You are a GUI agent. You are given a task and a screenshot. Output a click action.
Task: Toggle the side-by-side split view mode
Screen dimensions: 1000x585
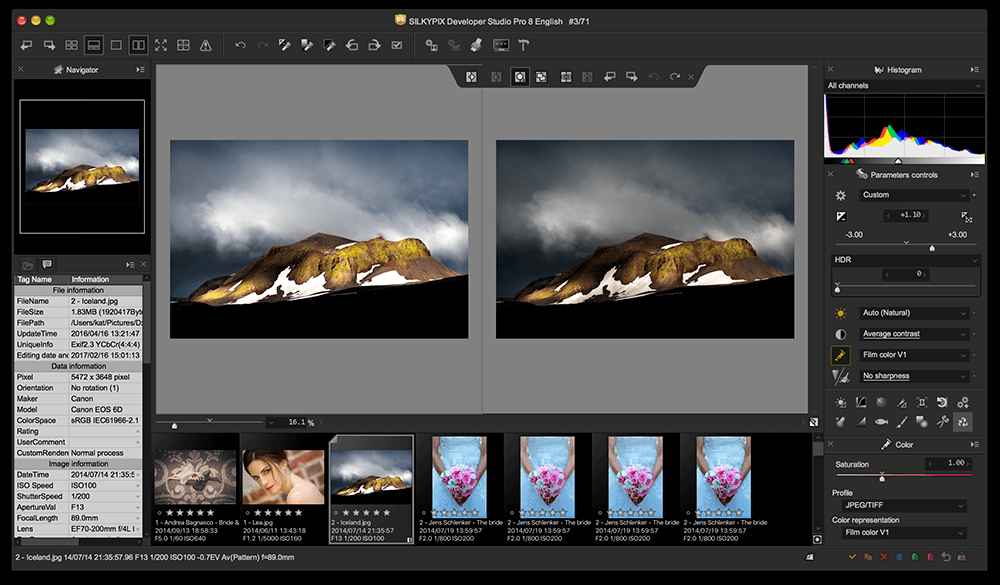pyautogui.click(x=138, y=45)
